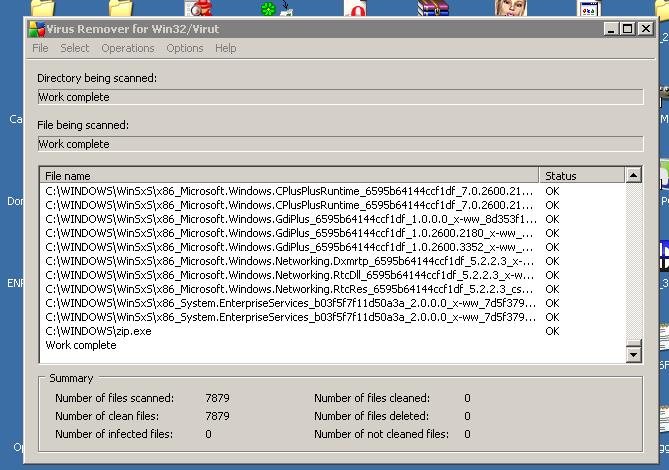Click the WinRAR books desktop icon

(433, 8)
